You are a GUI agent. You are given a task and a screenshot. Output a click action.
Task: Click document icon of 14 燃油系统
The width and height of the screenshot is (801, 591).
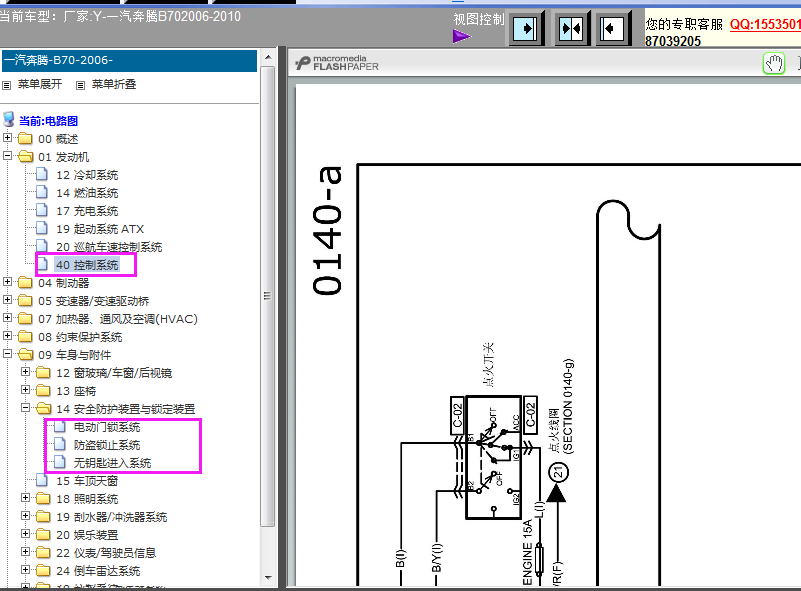point(42,193)
